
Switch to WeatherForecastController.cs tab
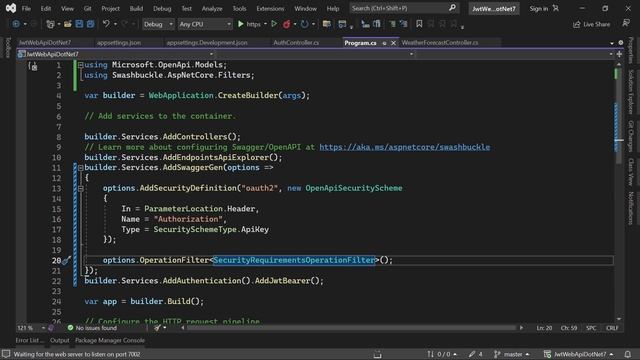(440, 42)
